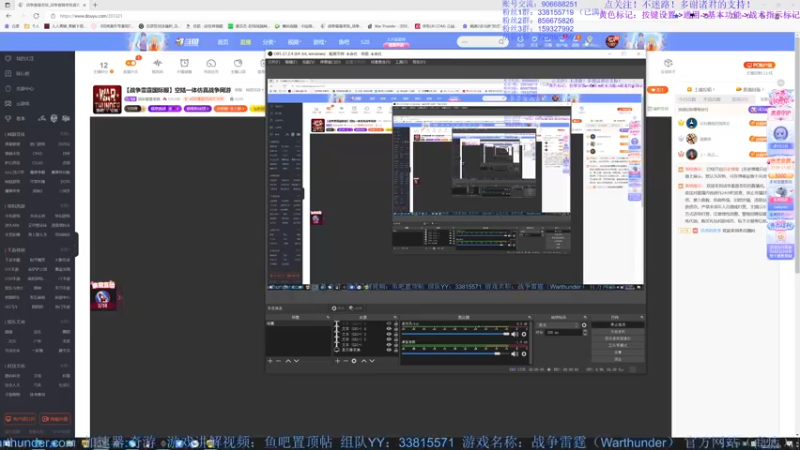This screenshot has width=800, height=450.
Task: Click the alarm clock icon in streamer toolbar
Action: click(x=184, y=63)
